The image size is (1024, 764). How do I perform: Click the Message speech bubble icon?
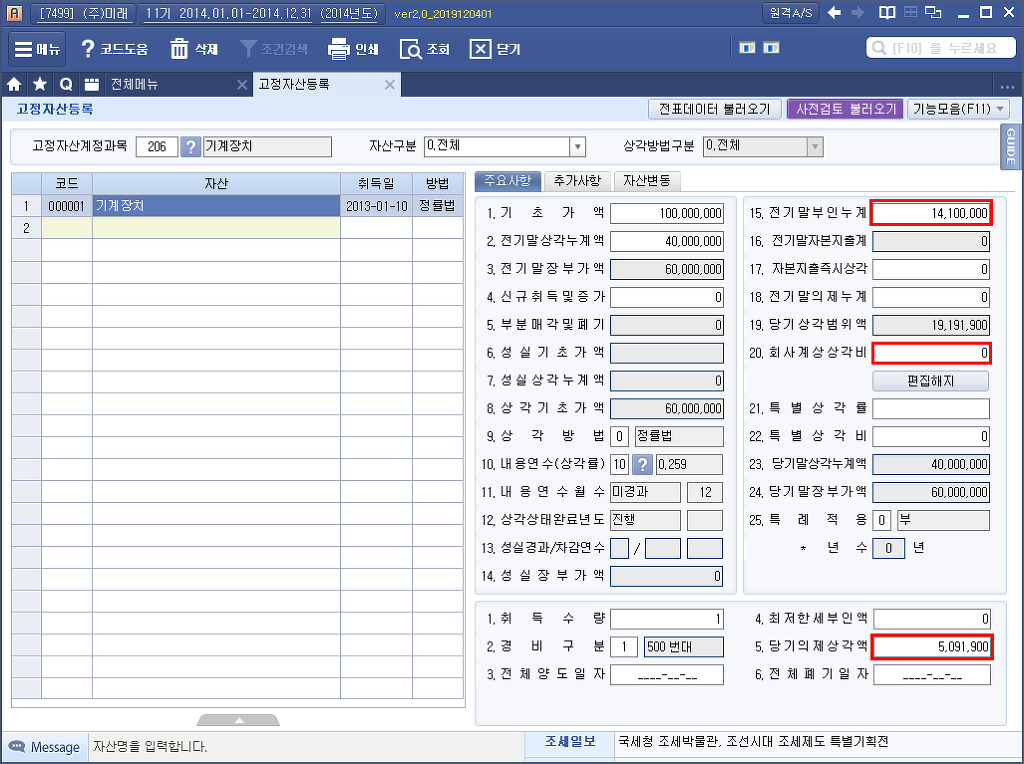point(16,746)
